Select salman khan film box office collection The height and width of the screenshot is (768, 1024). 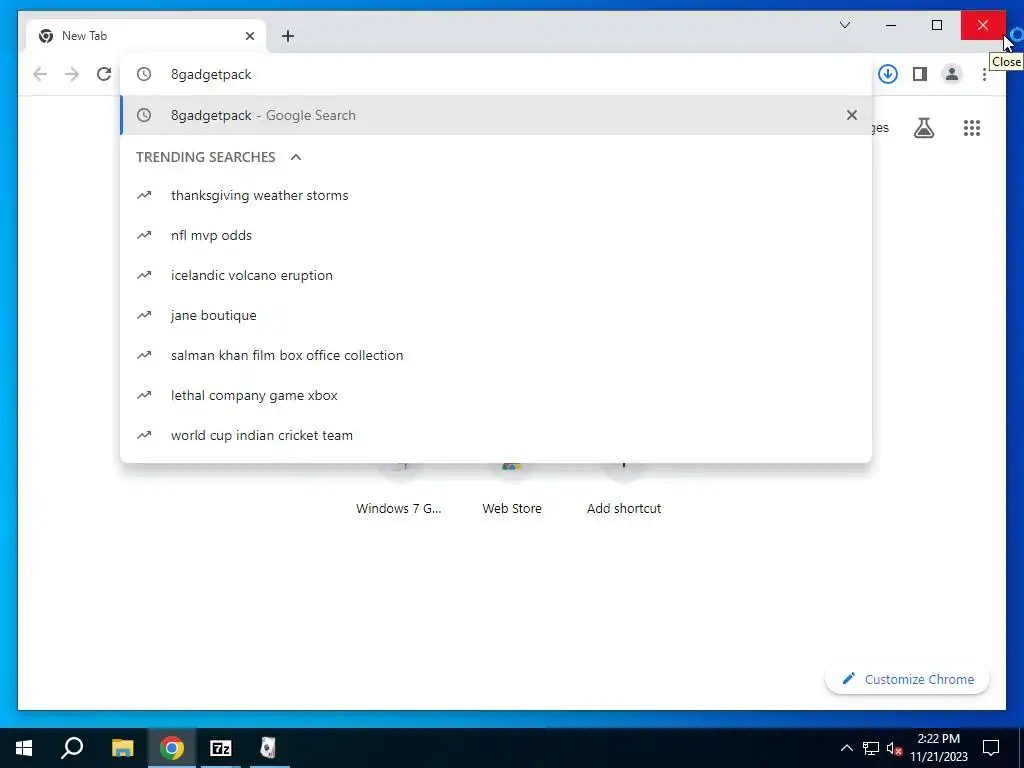496,355
